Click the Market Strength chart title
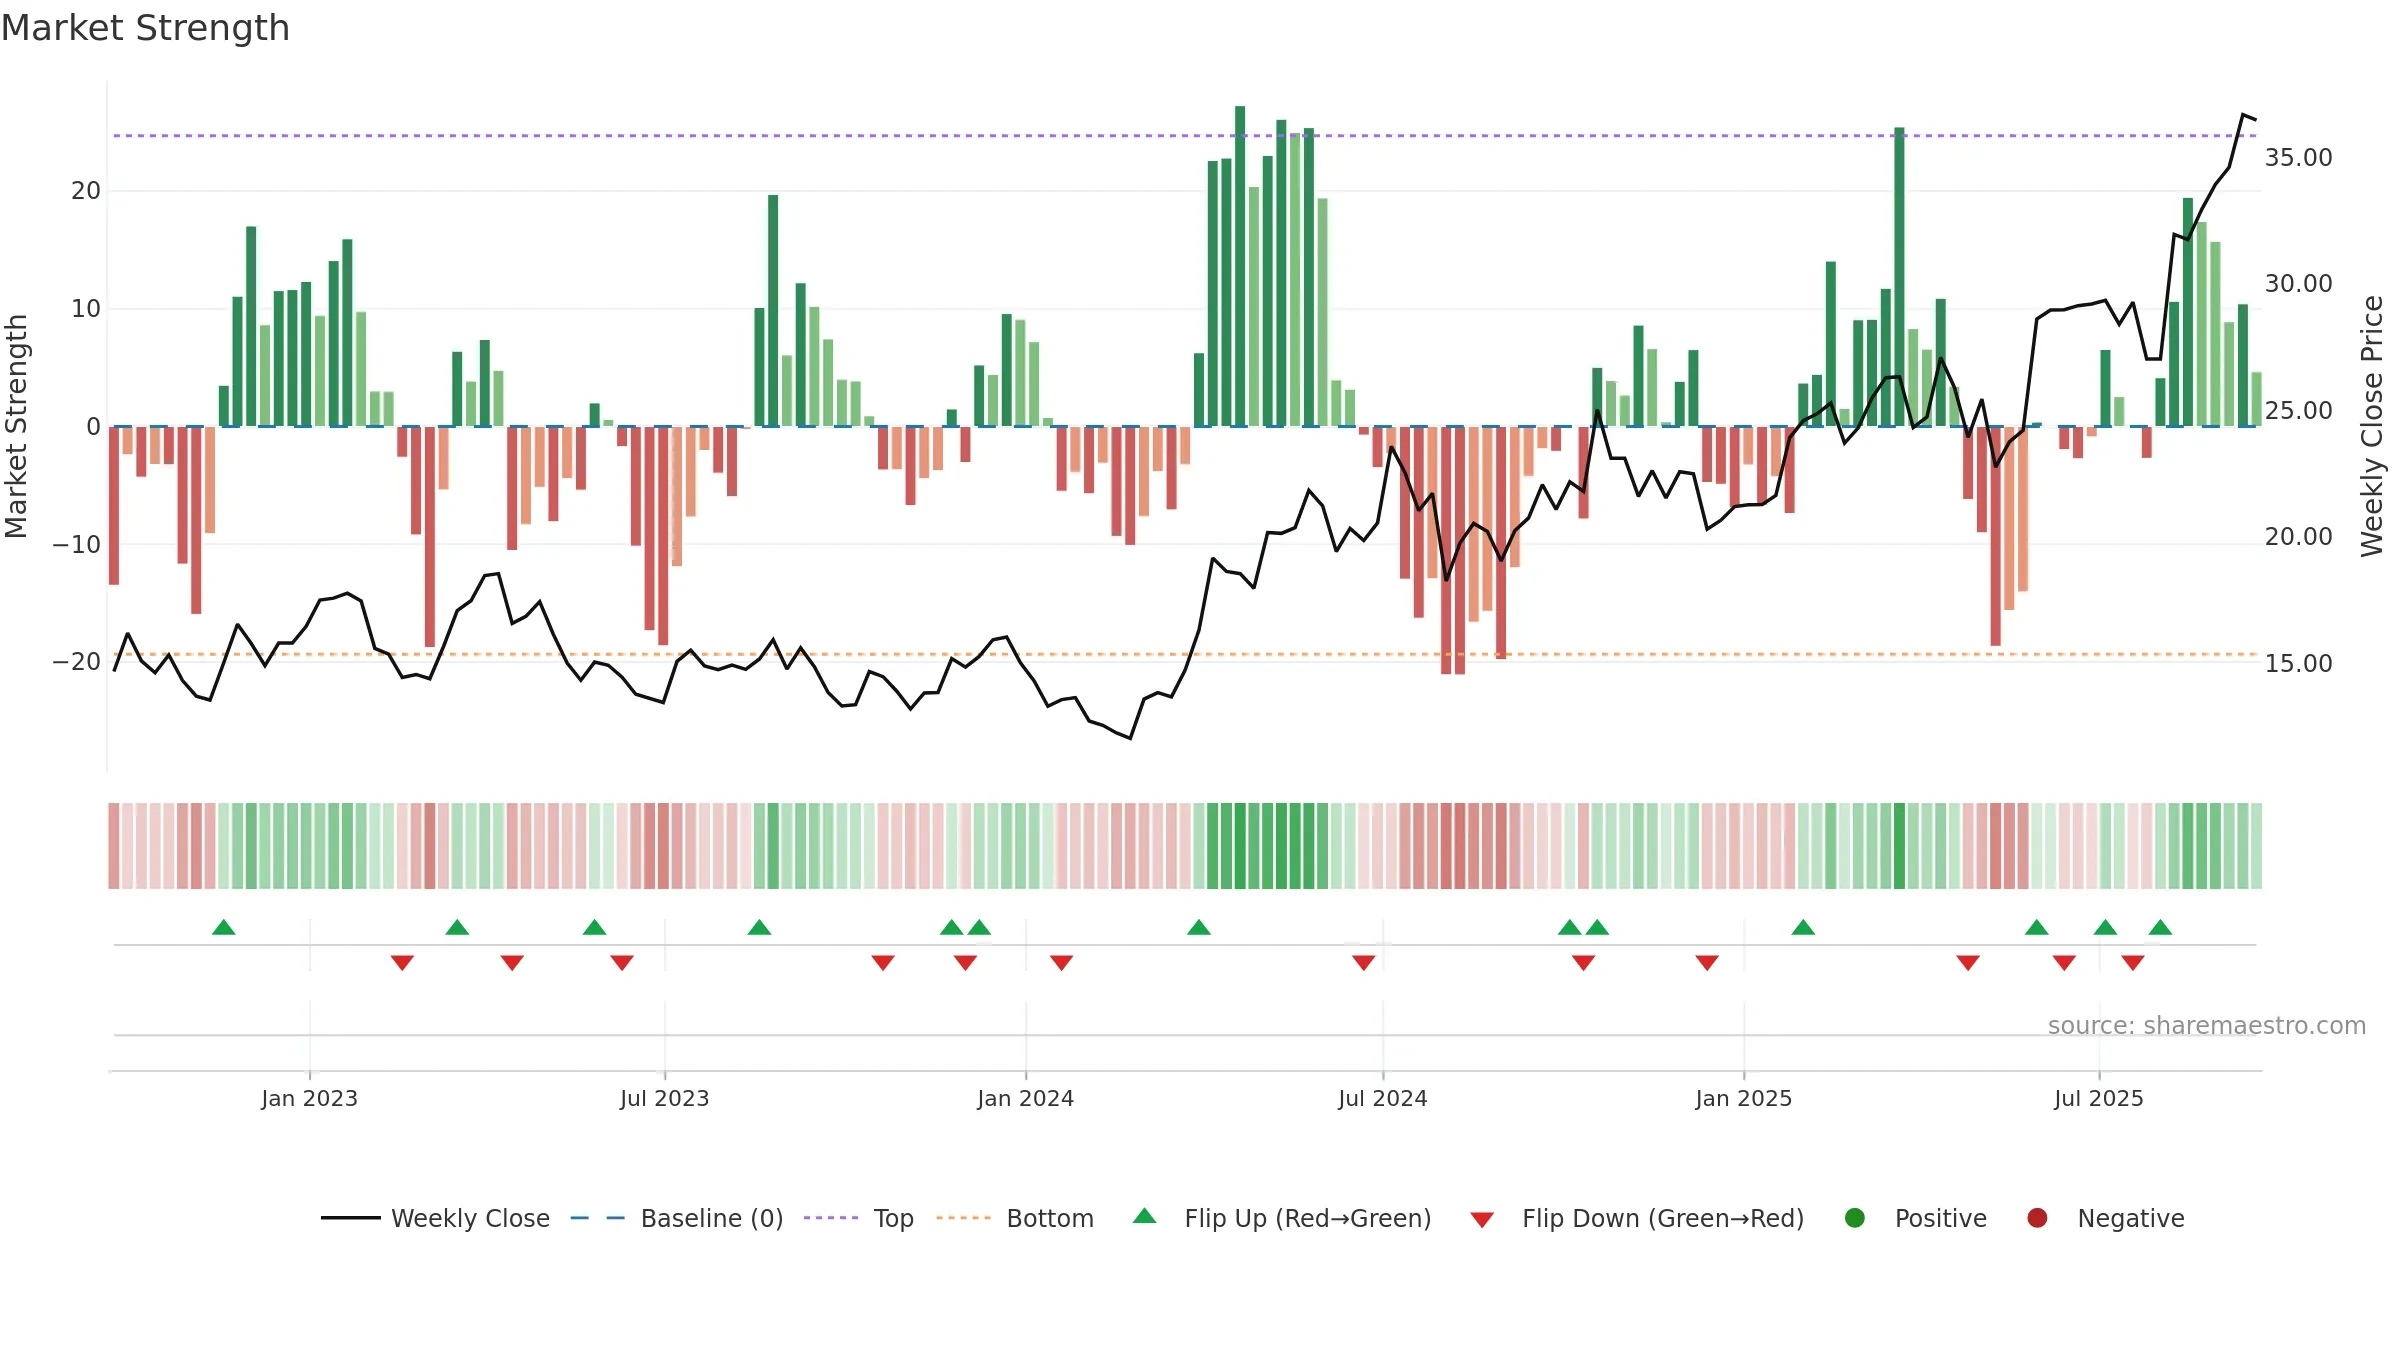Screen dimensions: 2400x1350 145,28
